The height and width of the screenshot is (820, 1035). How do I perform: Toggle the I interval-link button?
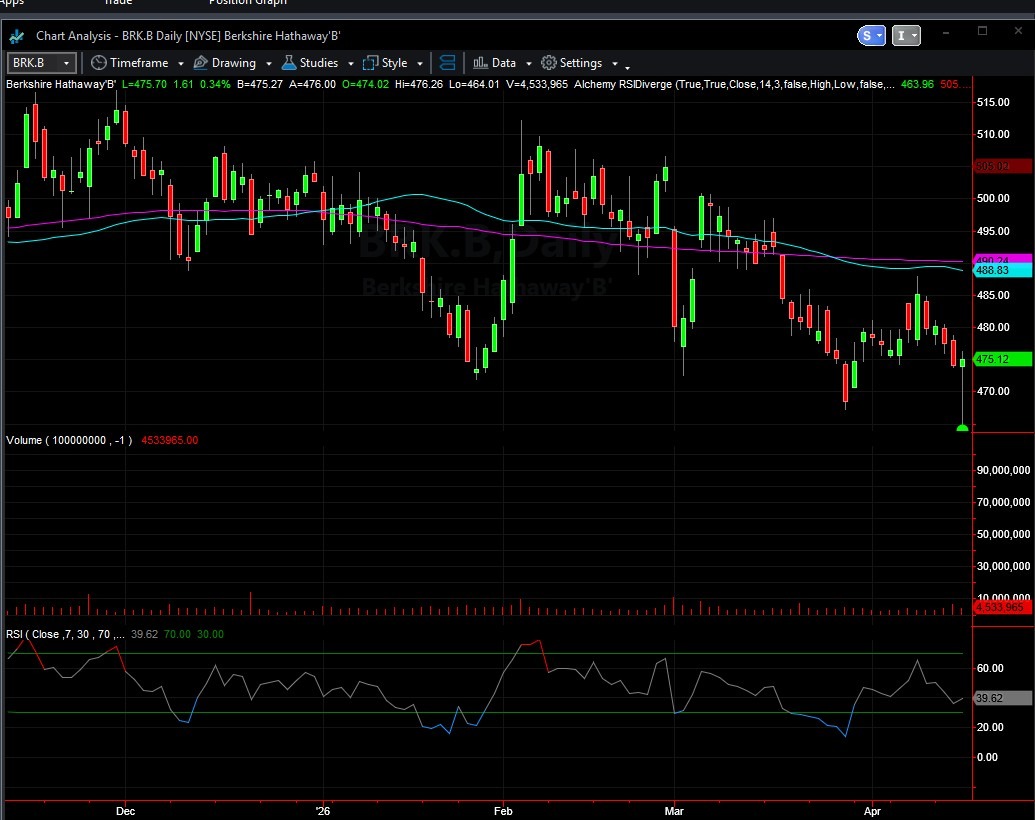point(907,35)
